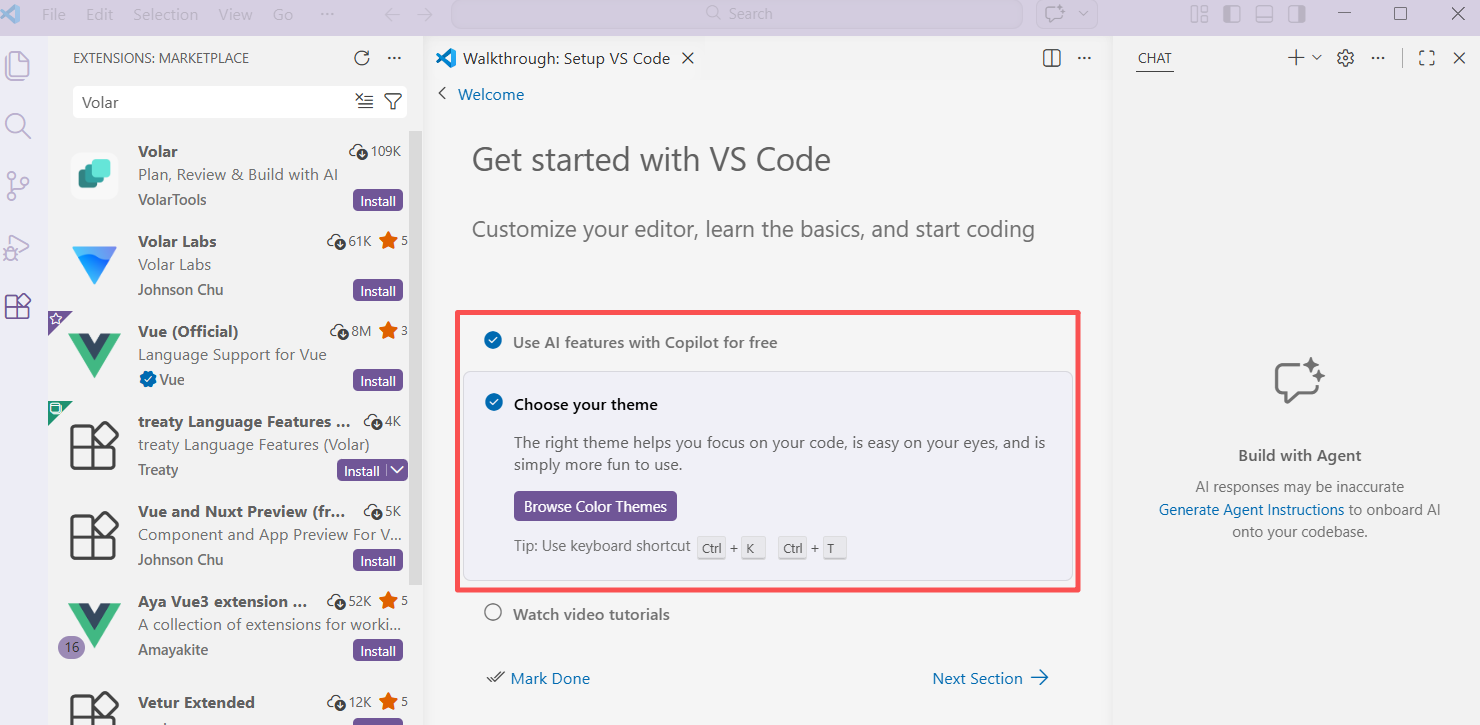Mark Watch video tutorials step as done
The image size is (1480, 725).
pyautogui.click(x=493, y=612)
